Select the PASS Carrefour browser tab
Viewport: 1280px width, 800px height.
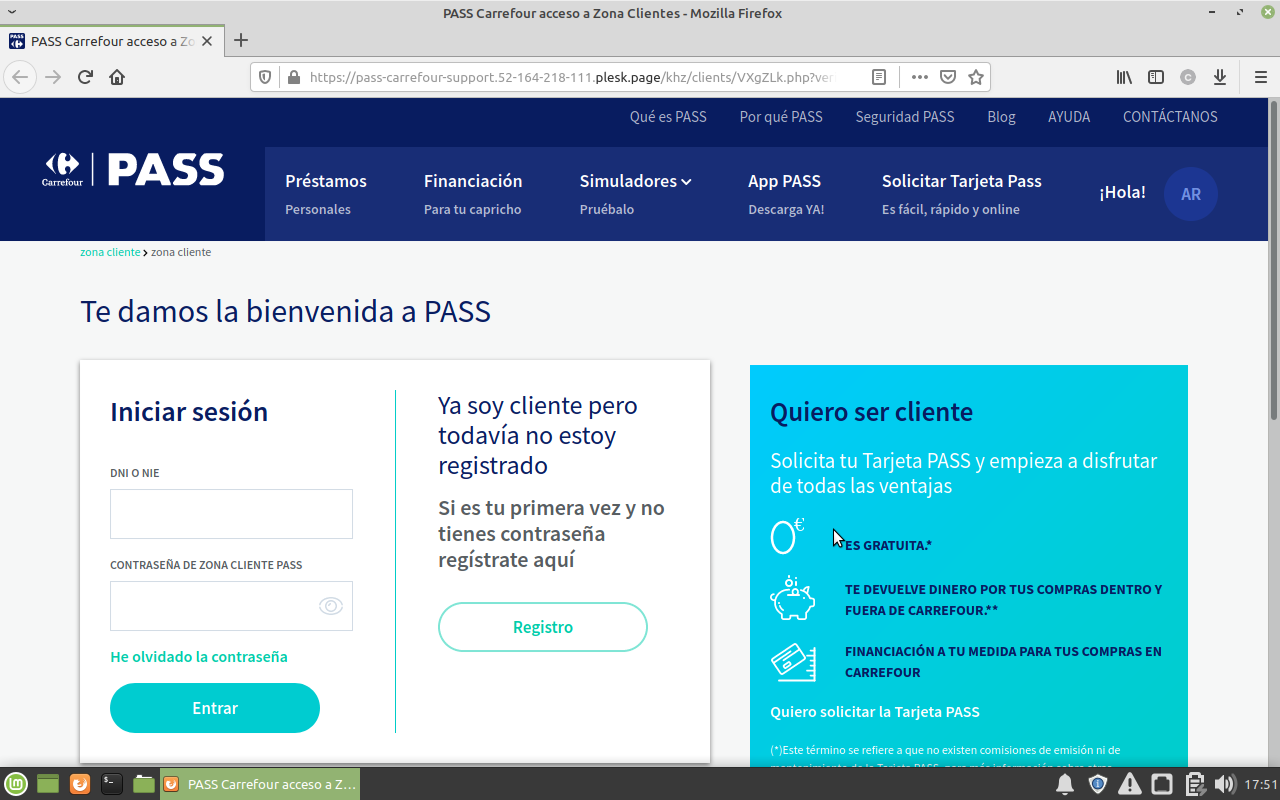click(x=112, y=41)
